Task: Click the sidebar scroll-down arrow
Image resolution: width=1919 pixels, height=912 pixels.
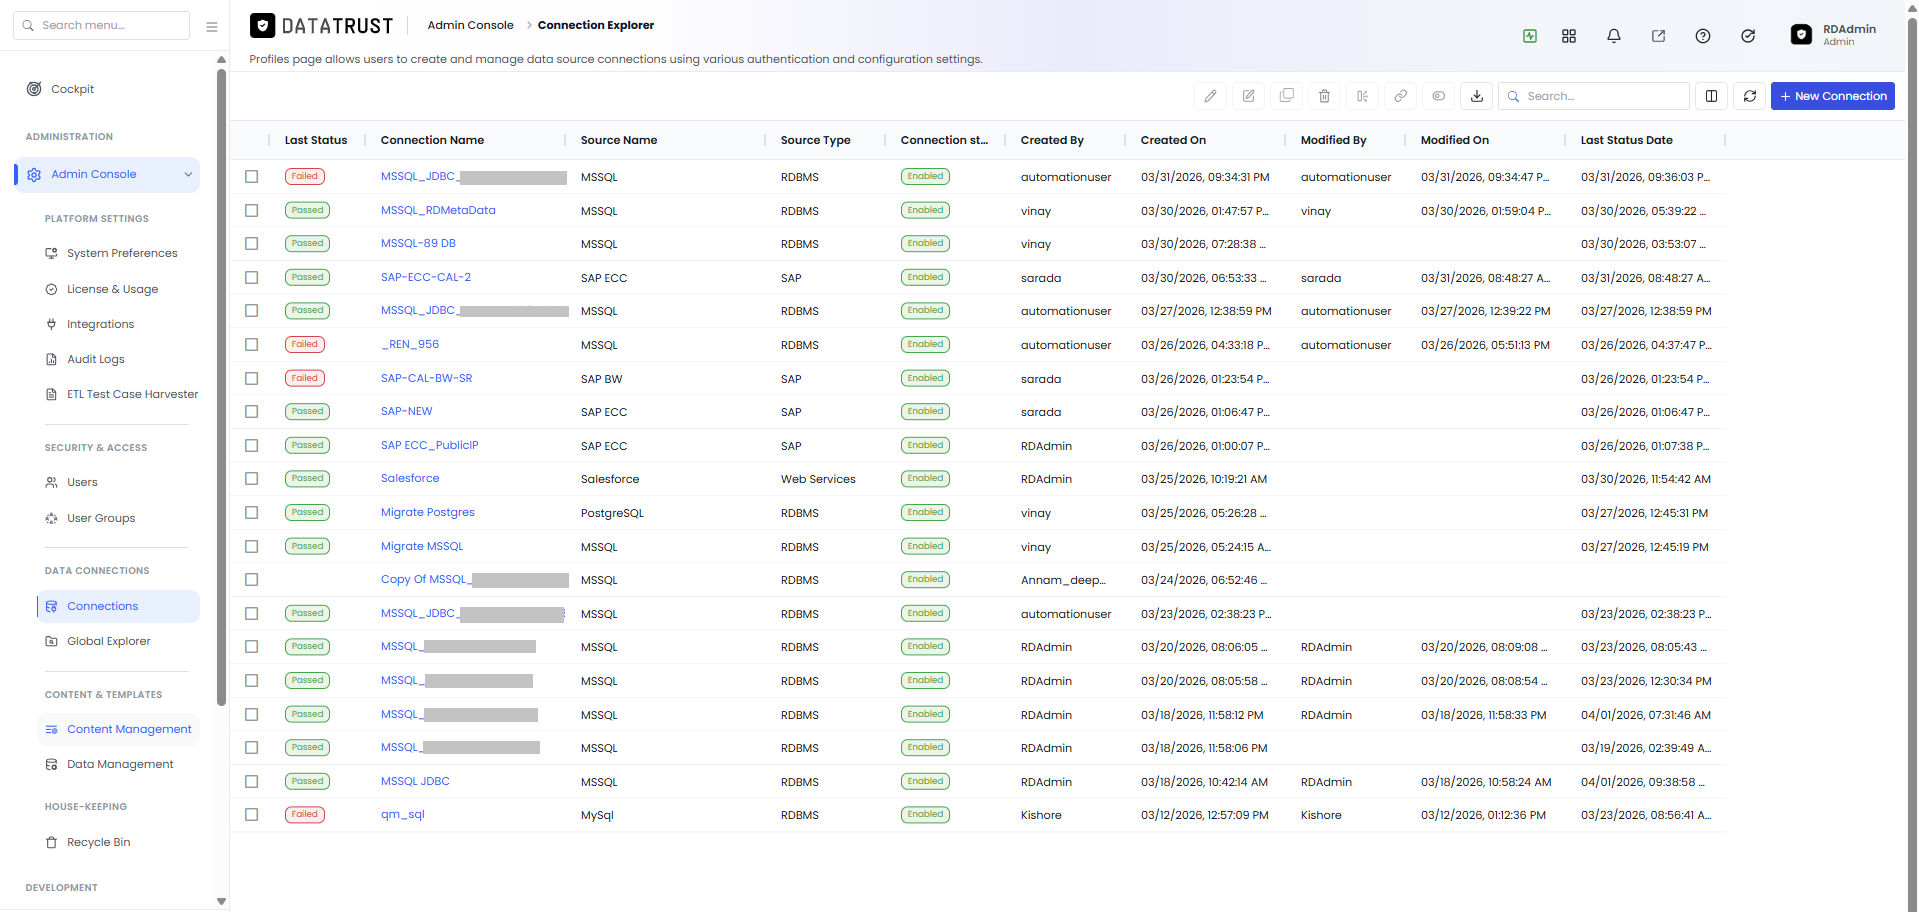Action: (x=221, y=901)
